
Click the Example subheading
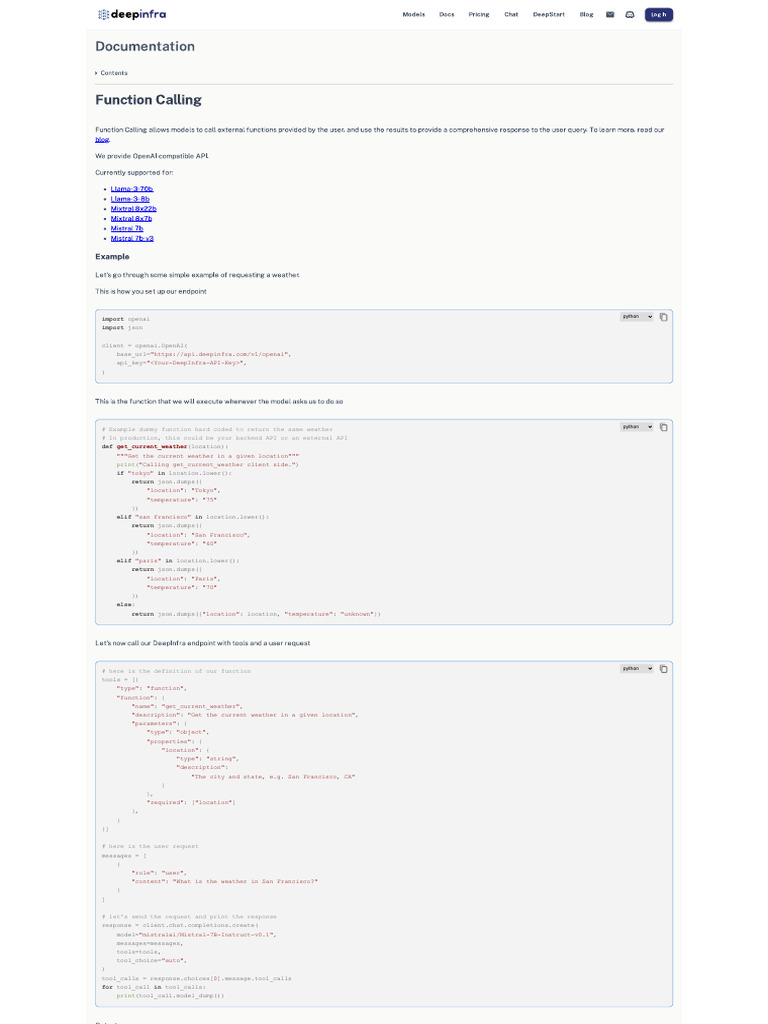[112, 257]
